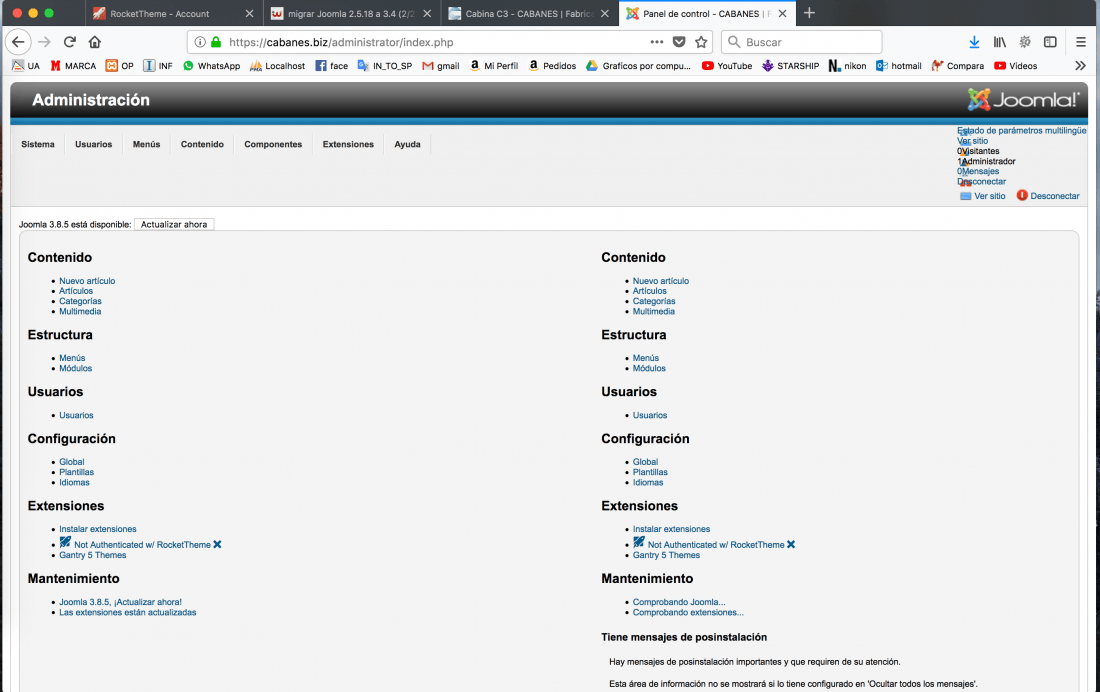Click the X icon after left RocketTheme link
The width and height of the screenshot is (1100, 692).
tap(217, 545)
